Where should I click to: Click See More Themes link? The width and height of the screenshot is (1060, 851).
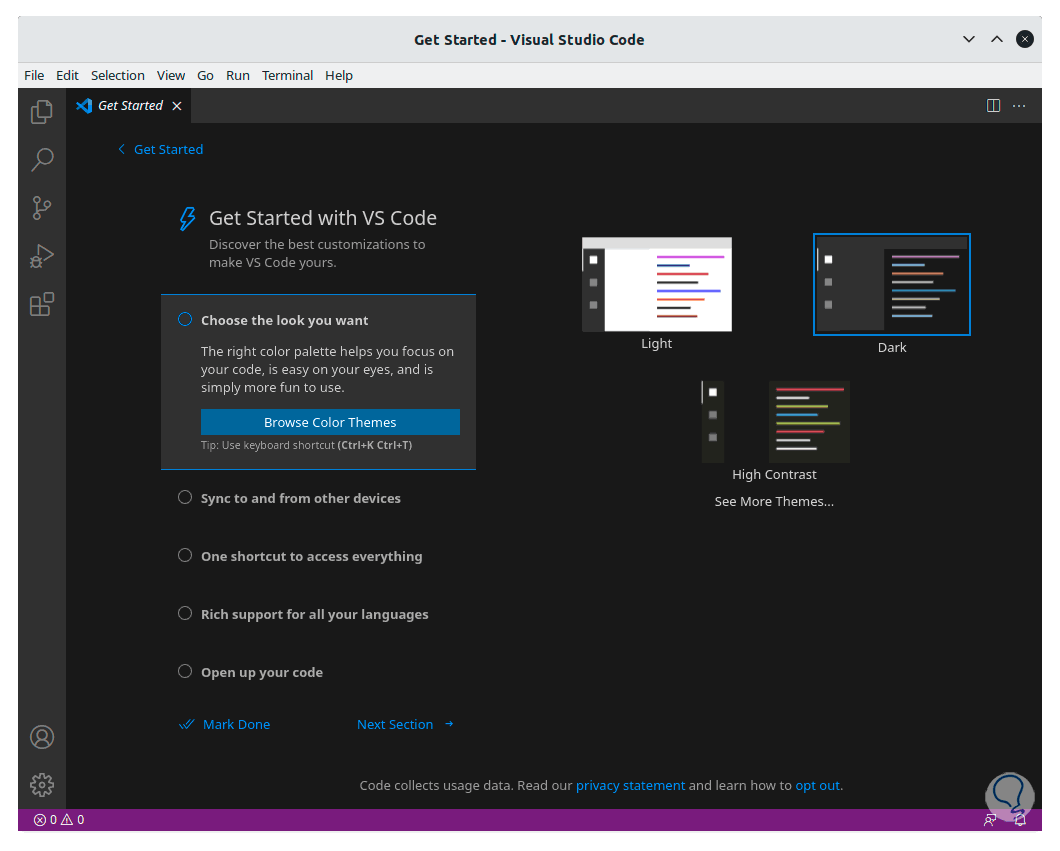[x=774, y=502]
